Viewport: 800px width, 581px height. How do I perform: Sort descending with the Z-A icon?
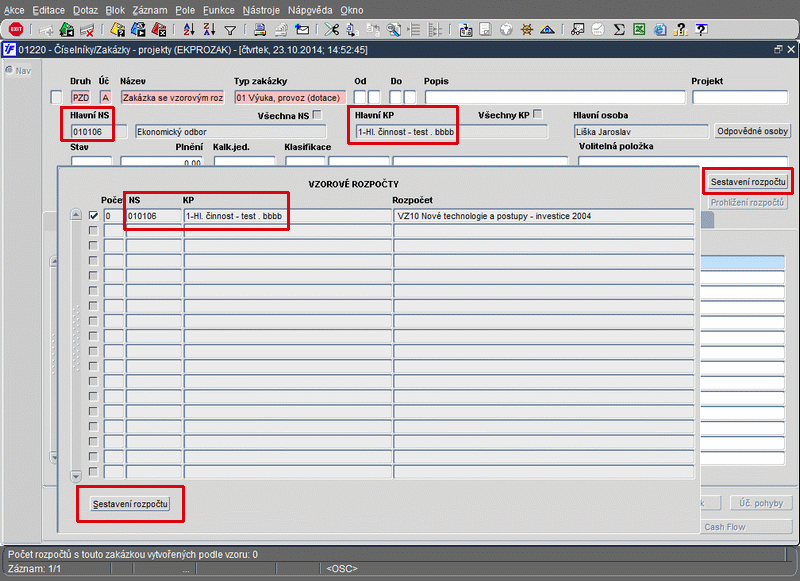click(209, 30)
